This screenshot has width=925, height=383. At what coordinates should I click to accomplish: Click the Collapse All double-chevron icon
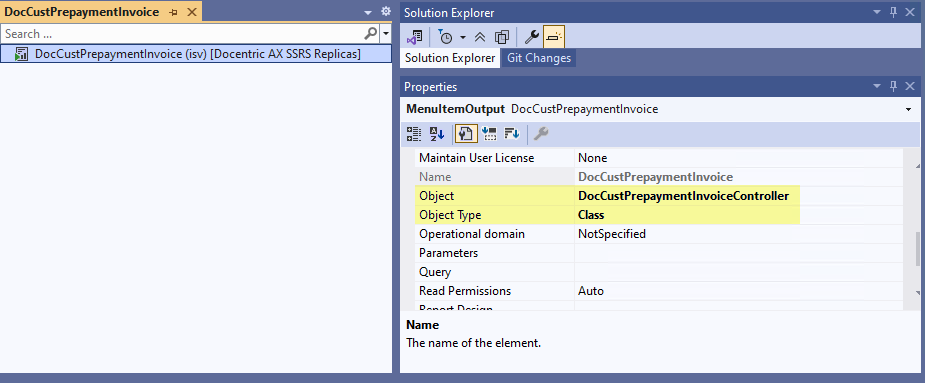(x=480, y=37)
